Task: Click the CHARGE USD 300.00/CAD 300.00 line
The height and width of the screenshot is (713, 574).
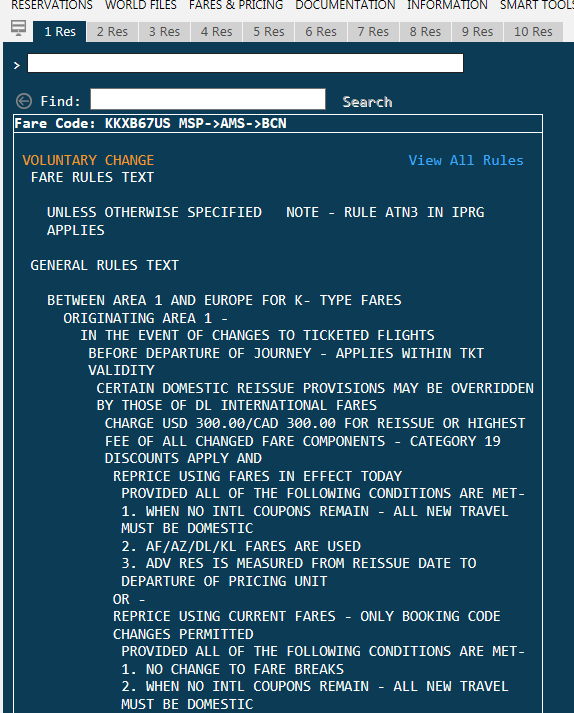Action: pos(315,423)
